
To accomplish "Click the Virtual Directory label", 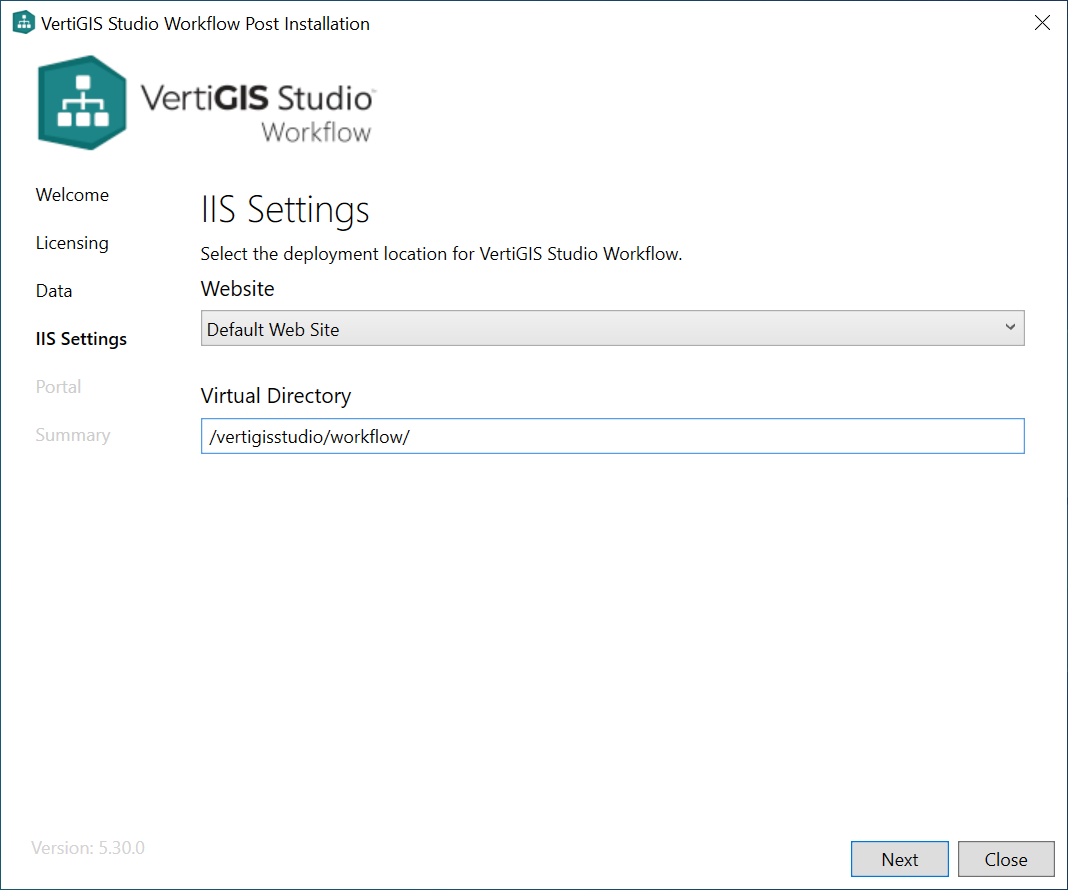I will pyautogui.click(x=276, y=396).
